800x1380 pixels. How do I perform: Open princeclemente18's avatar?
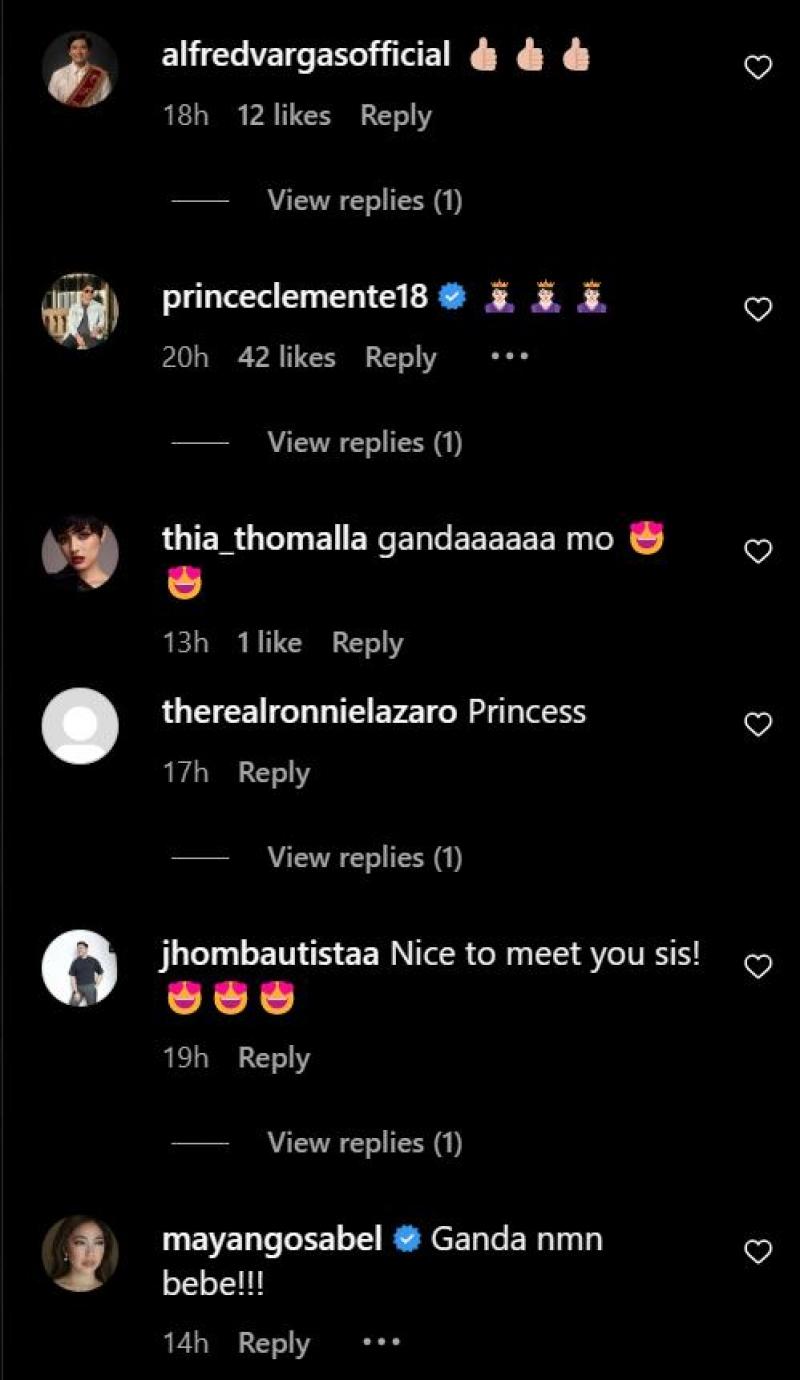pos(80,311)
